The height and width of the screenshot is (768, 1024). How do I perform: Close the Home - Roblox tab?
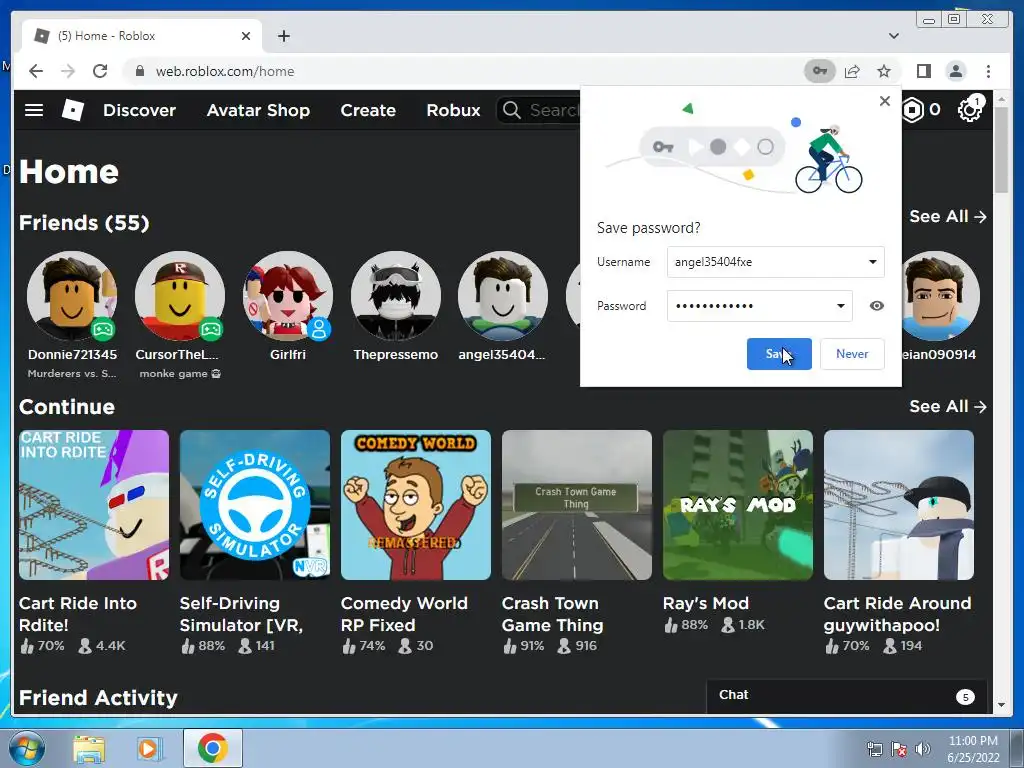tap(246, 36)
